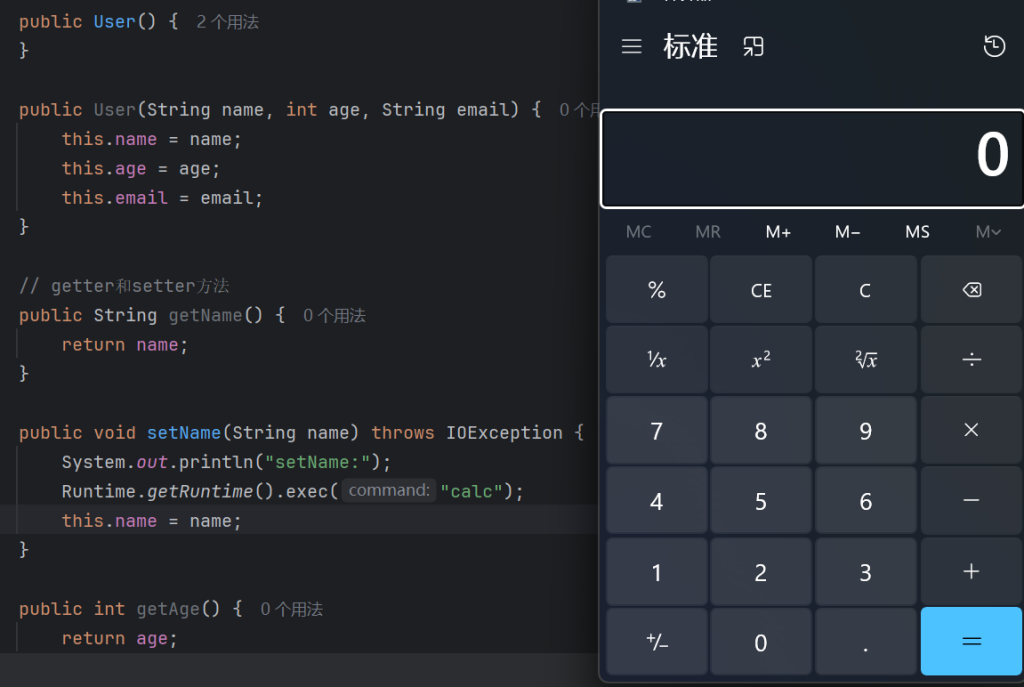Click the CE clear entry key
This screenshot has width=1024, height=687.
(x=761, y=290)
